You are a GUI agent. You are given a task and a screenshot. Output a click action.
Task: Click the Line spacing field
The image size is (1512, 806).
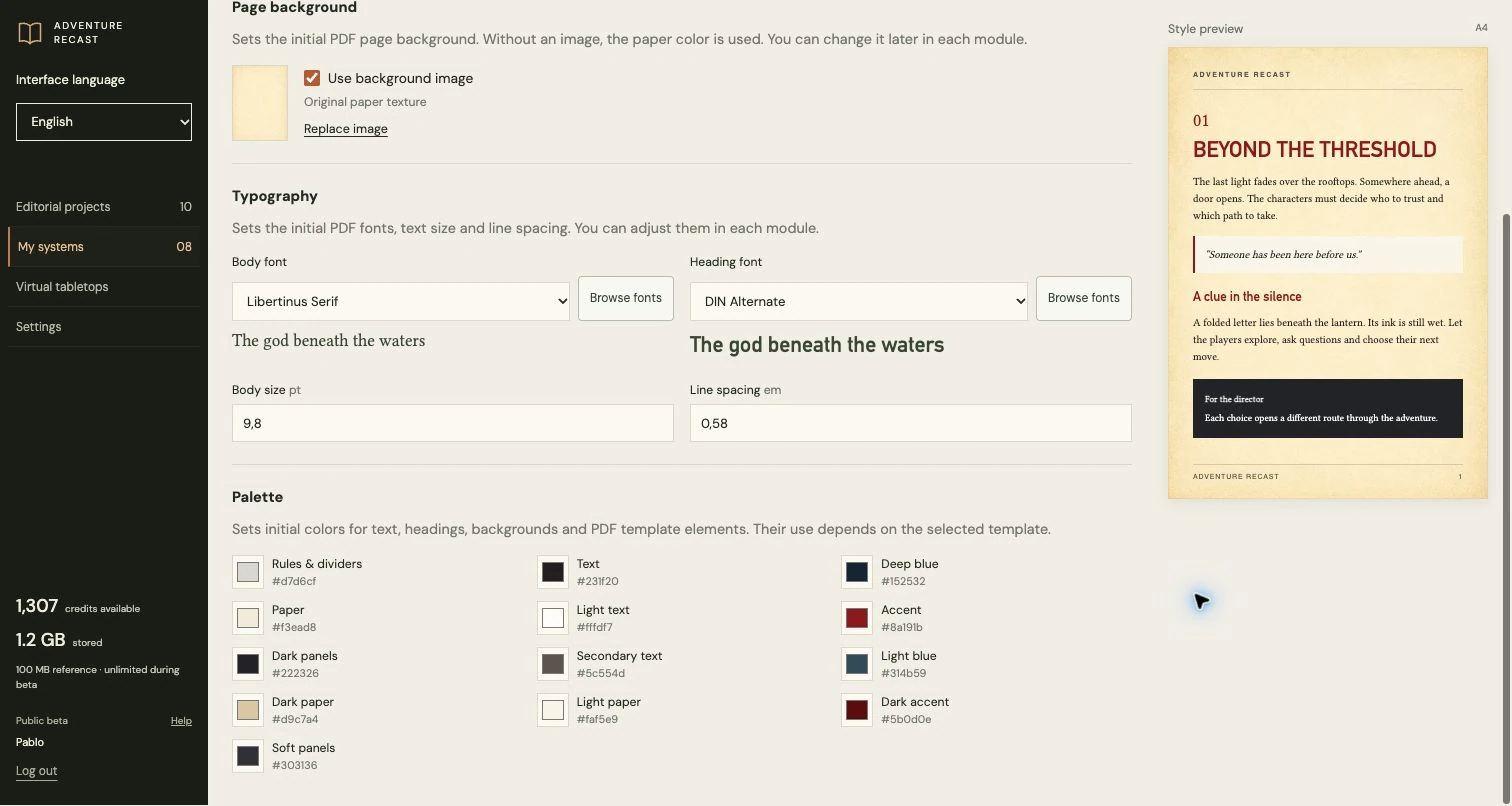(911, 423)
